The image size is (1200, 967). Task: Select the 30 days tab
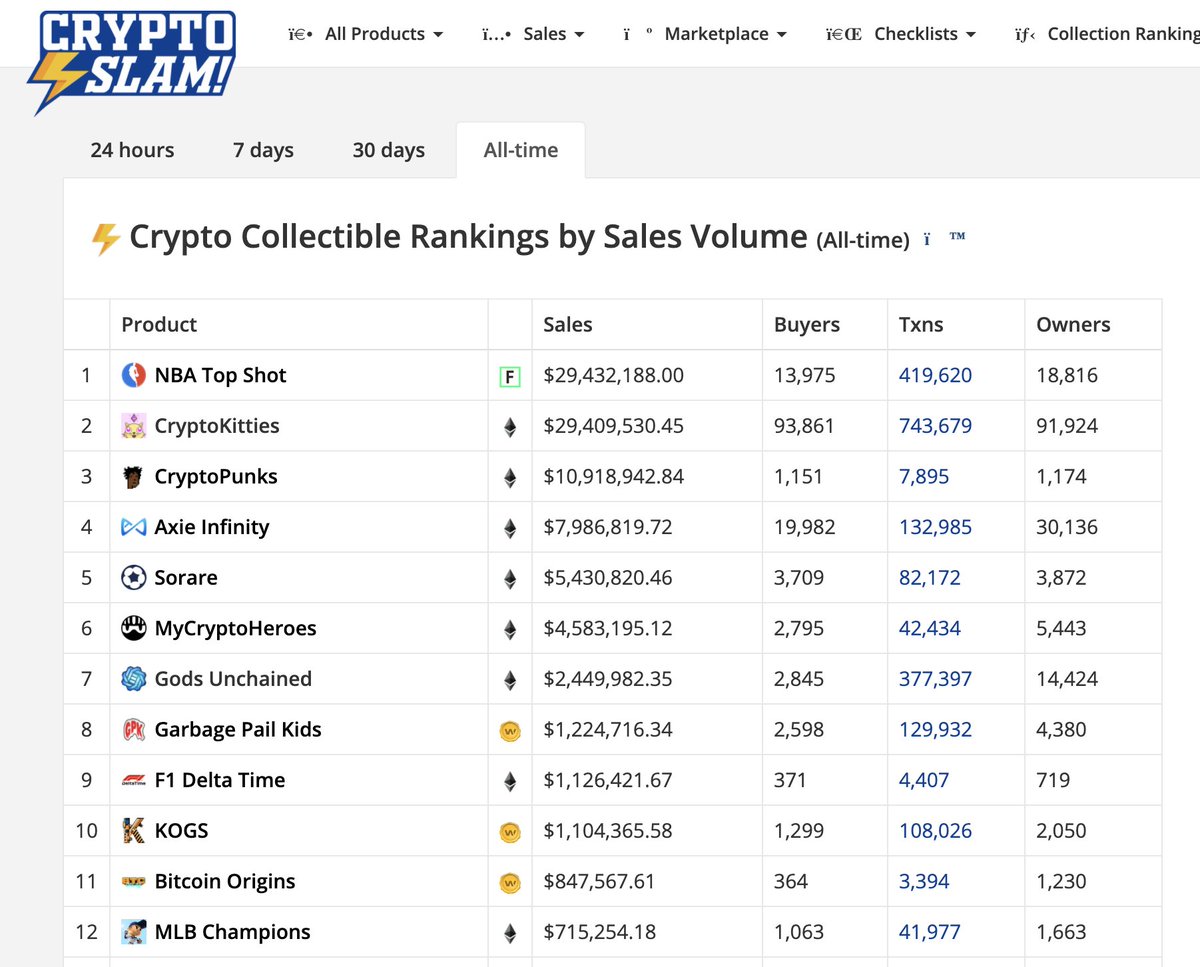click(388, 150)
